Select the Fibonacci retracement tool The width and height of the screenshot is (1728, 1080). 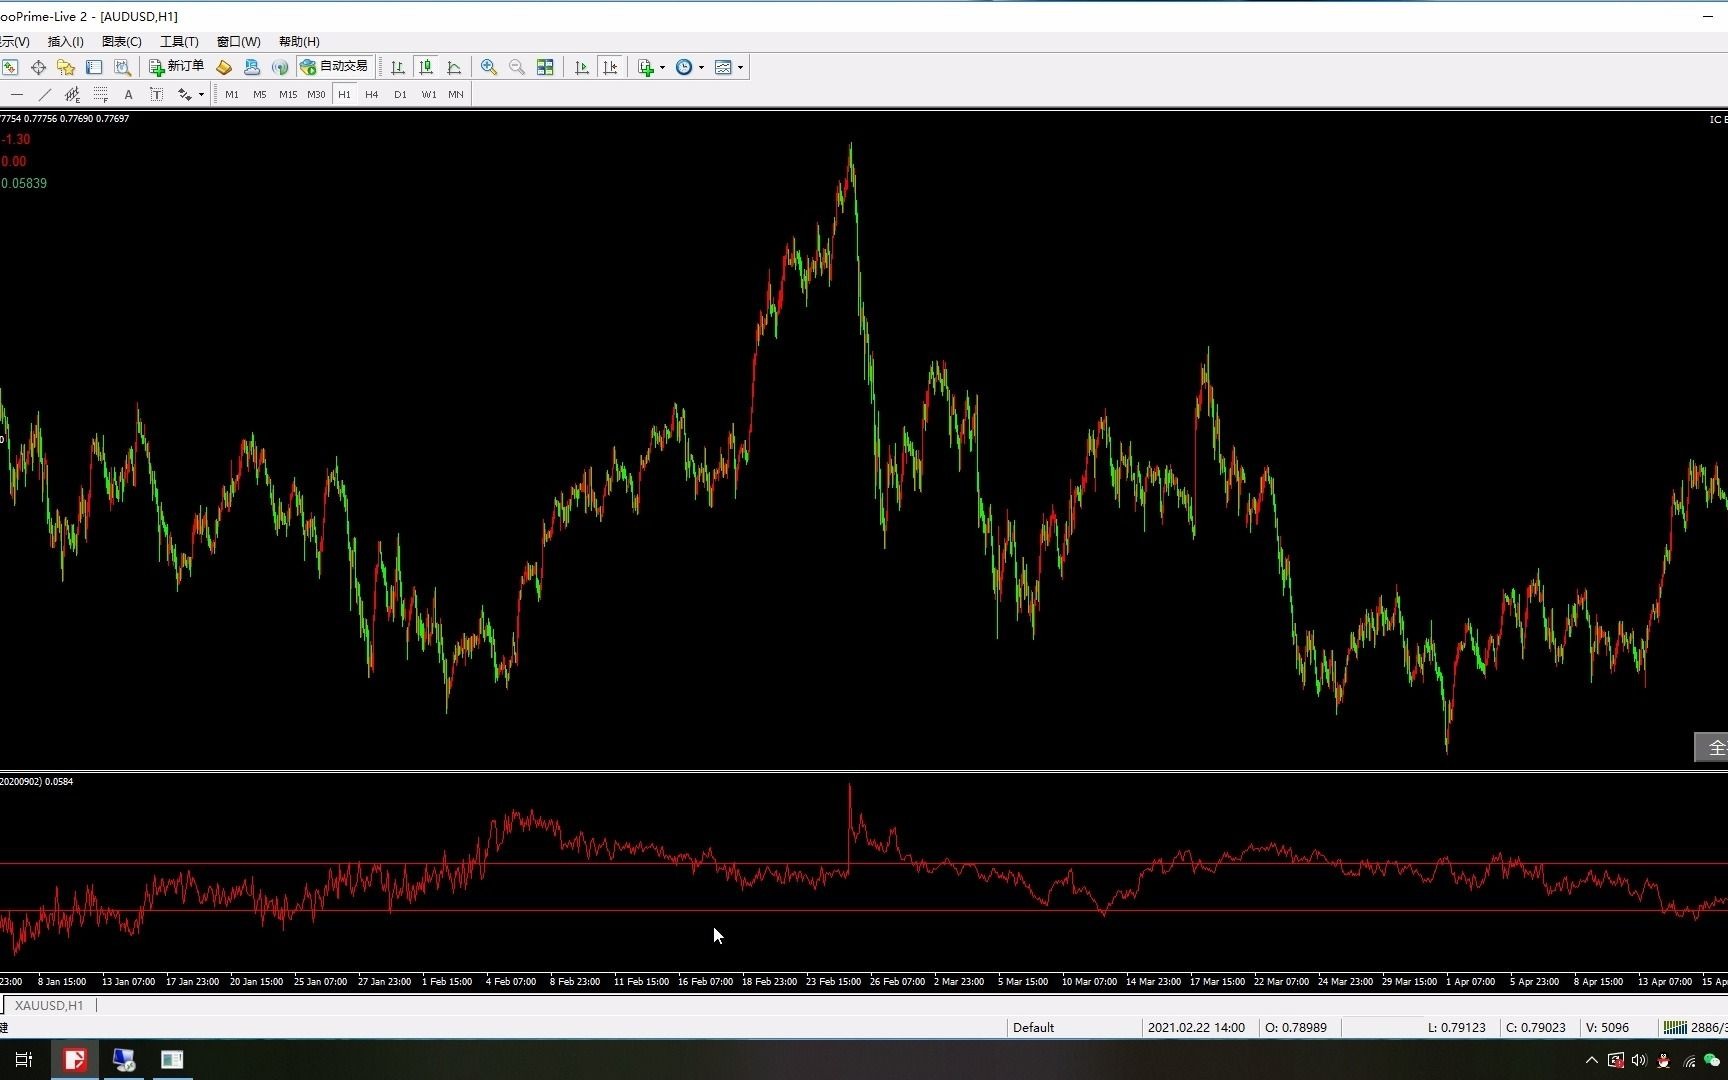100,94
